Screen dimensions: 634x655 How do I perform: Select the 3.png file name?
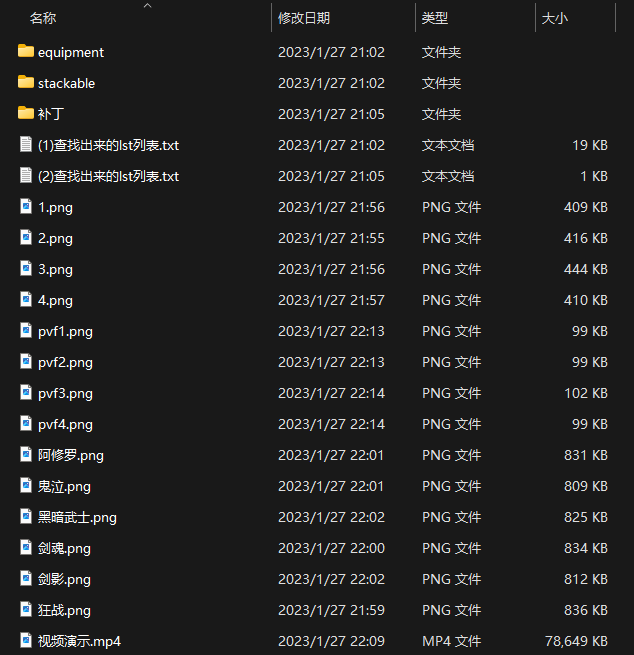pos(55,269)
